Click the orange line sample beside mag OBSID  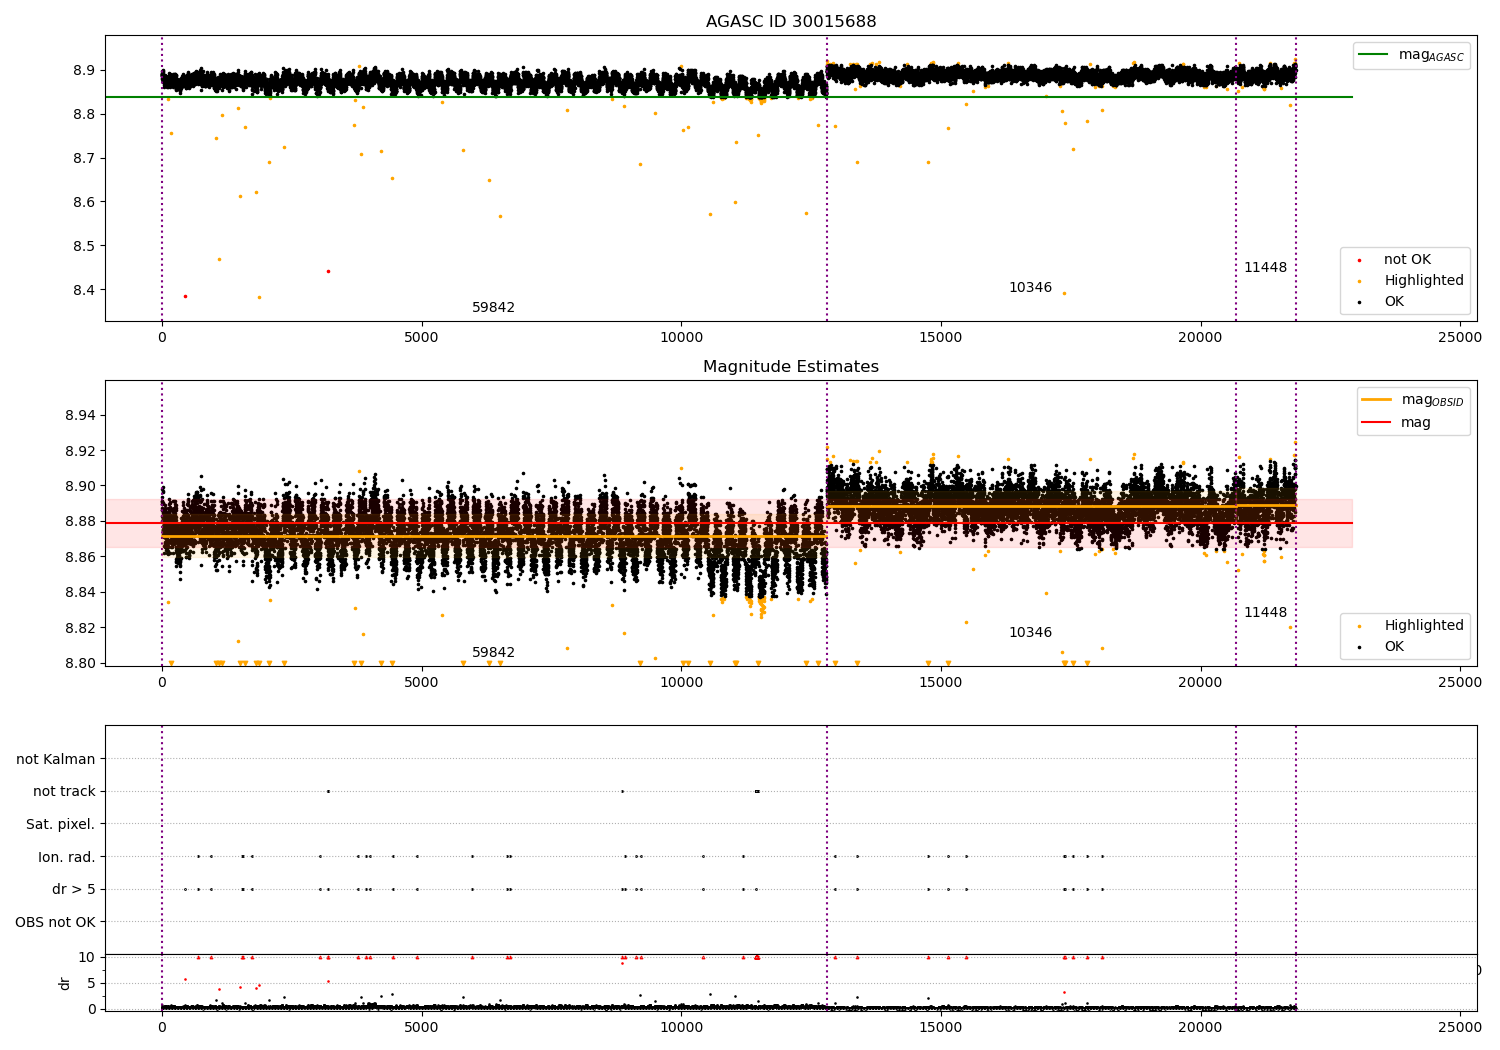pos(1377,400)
